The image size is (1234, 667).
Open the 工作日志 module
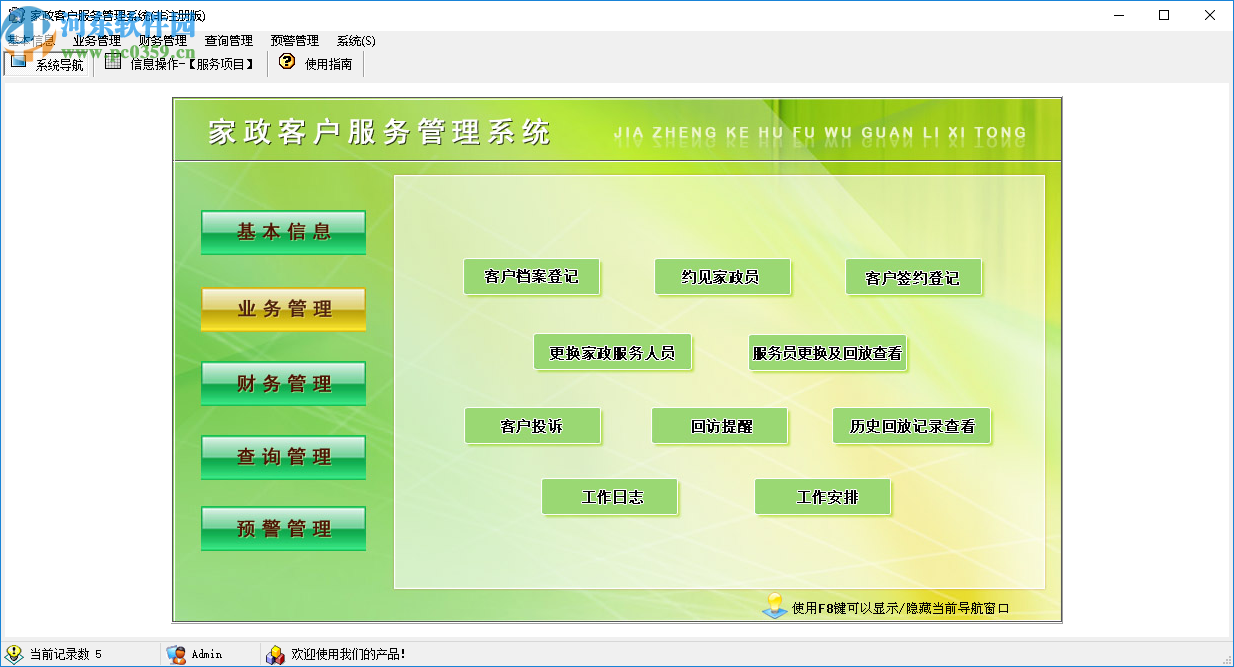pos(609,497)
